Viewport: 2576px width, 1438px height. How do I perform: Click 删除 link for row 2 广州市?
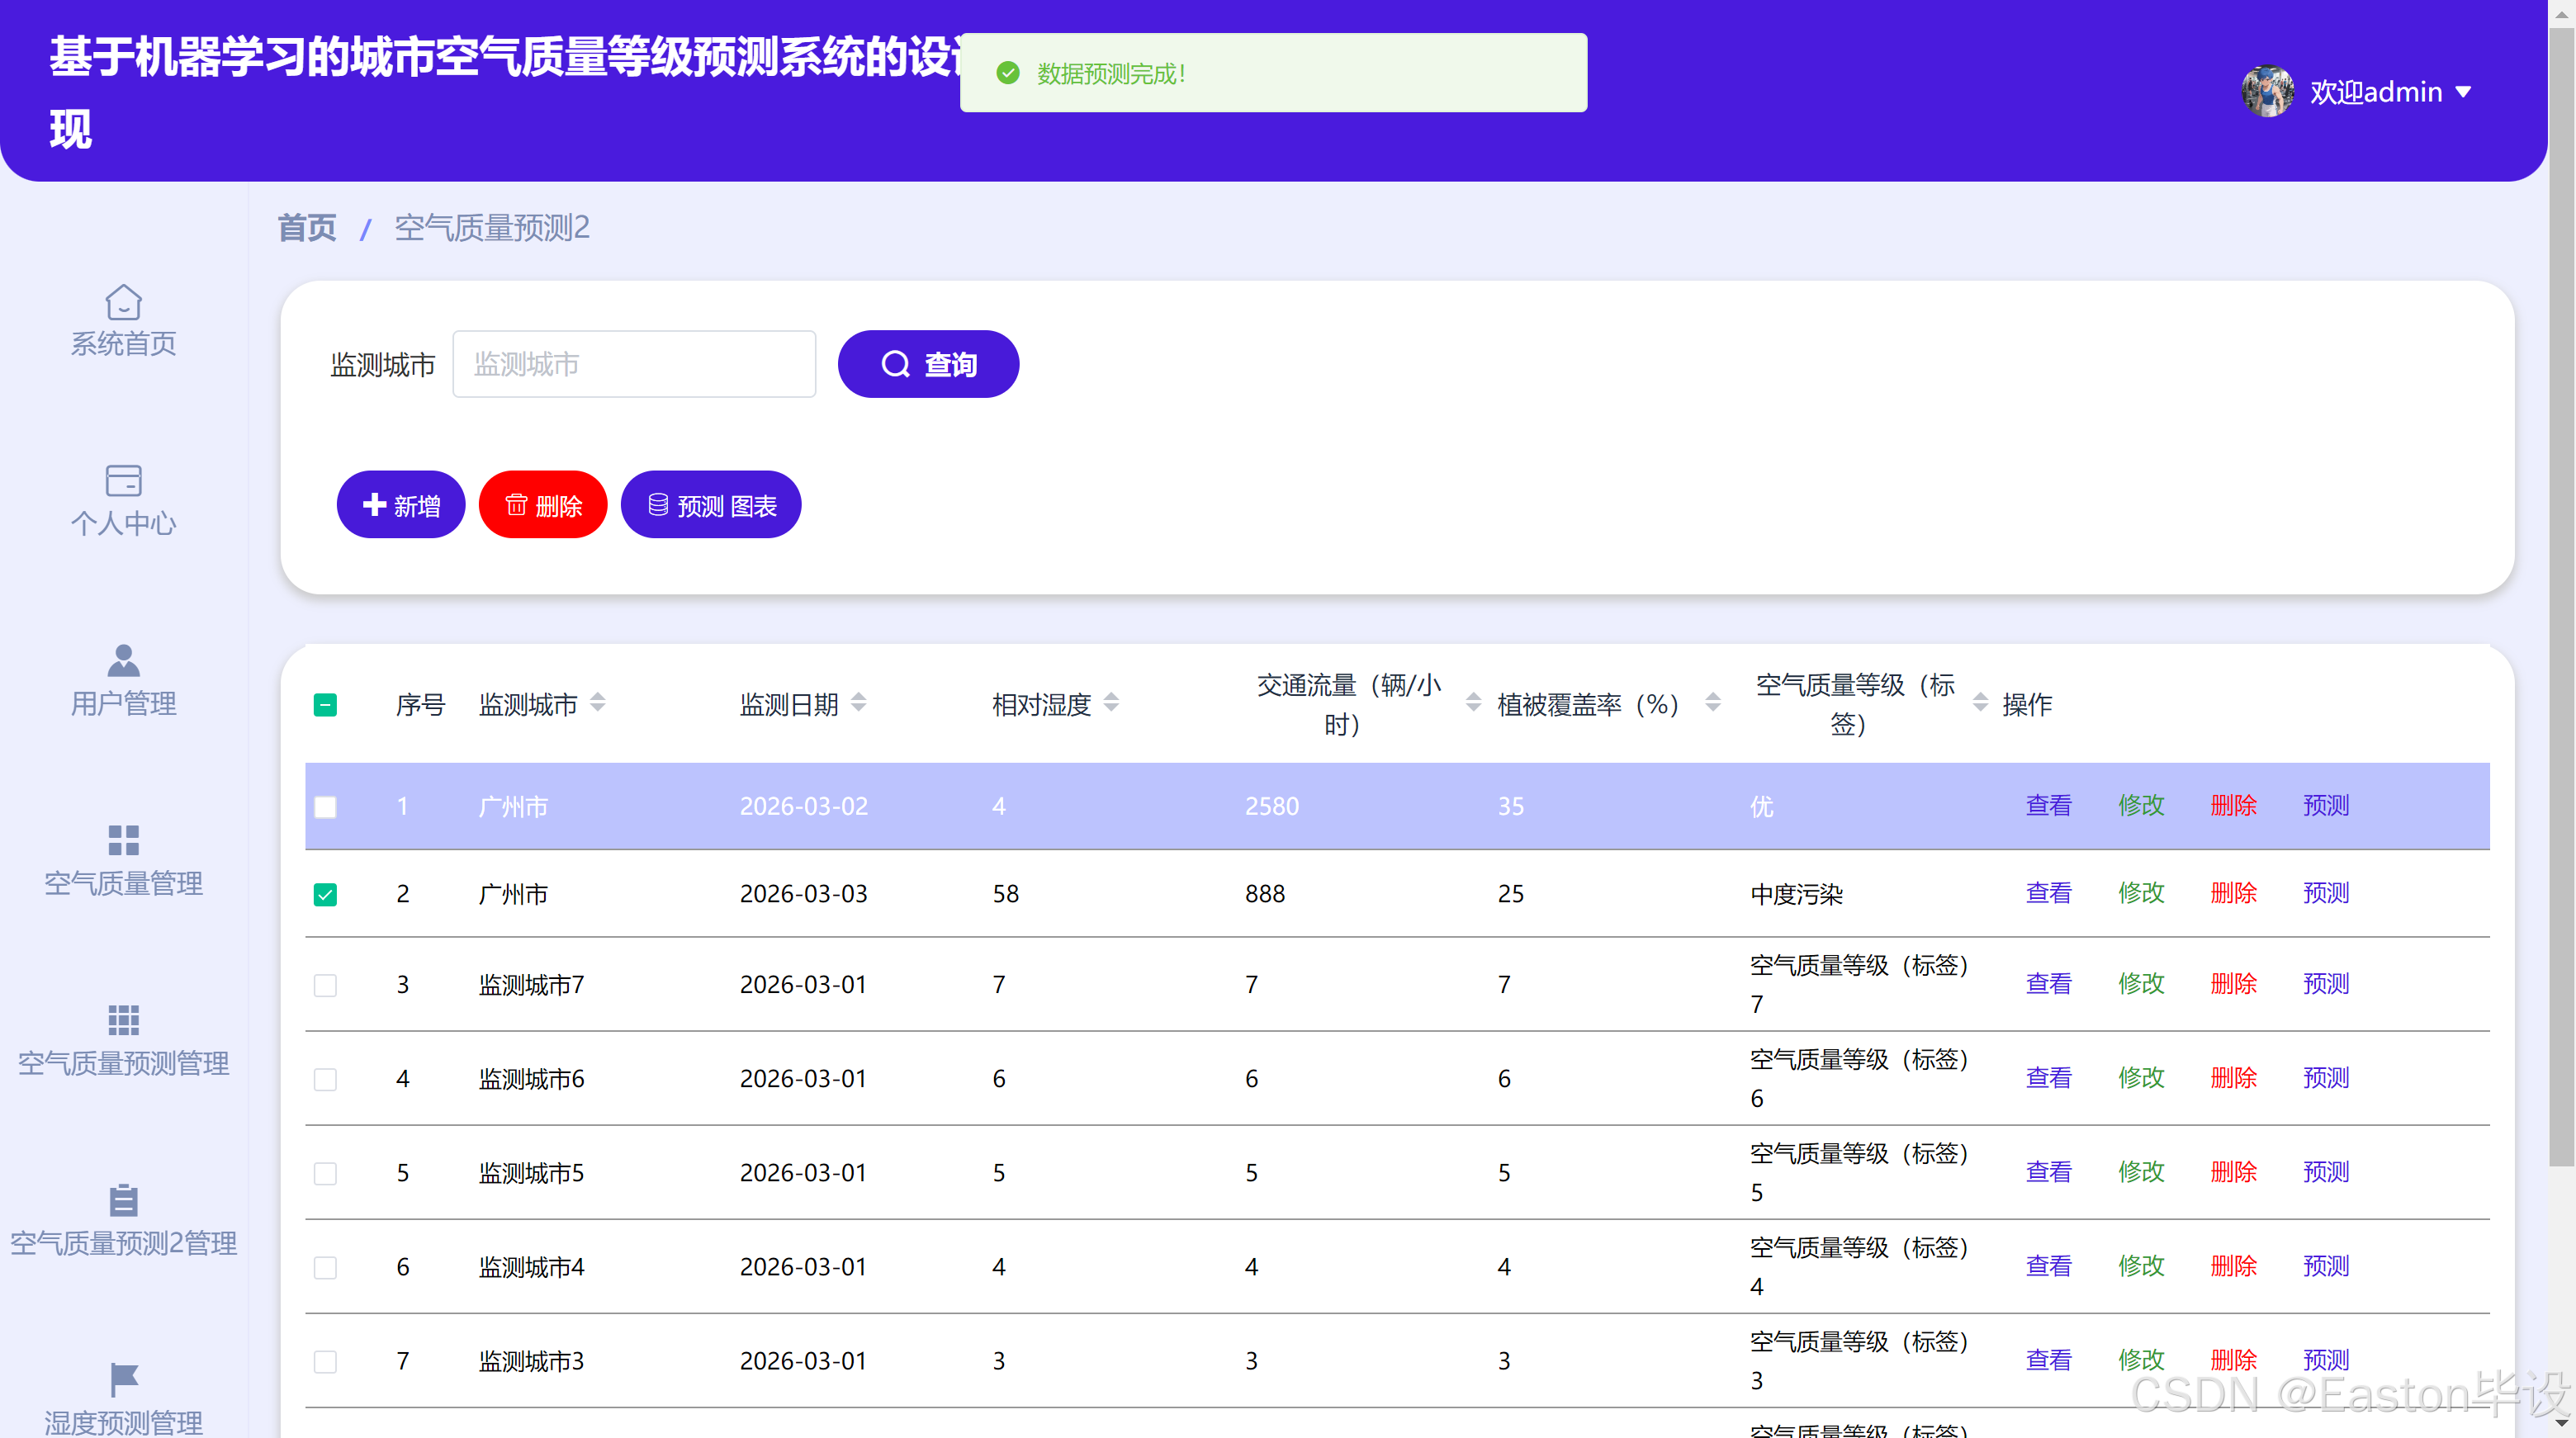pyautogui.click(x=2233, y=892)
